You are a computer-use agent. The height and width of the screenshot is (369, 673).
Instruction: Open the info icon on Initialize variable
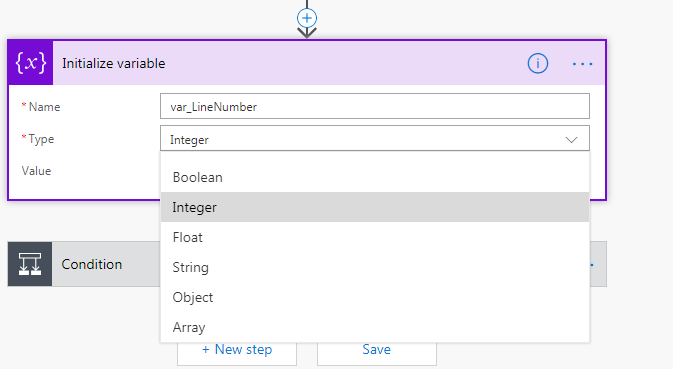[537, 64]
